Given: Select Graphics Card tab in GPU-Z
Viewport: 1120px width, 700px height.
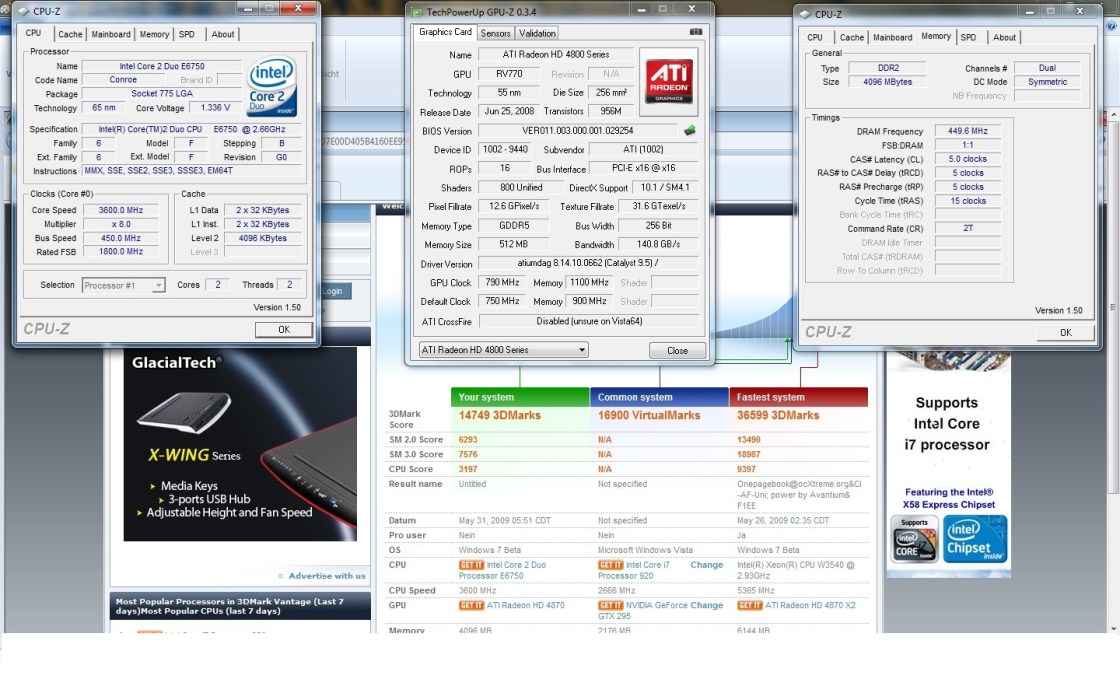Looking at the screenshot, I should coord(445,32).
